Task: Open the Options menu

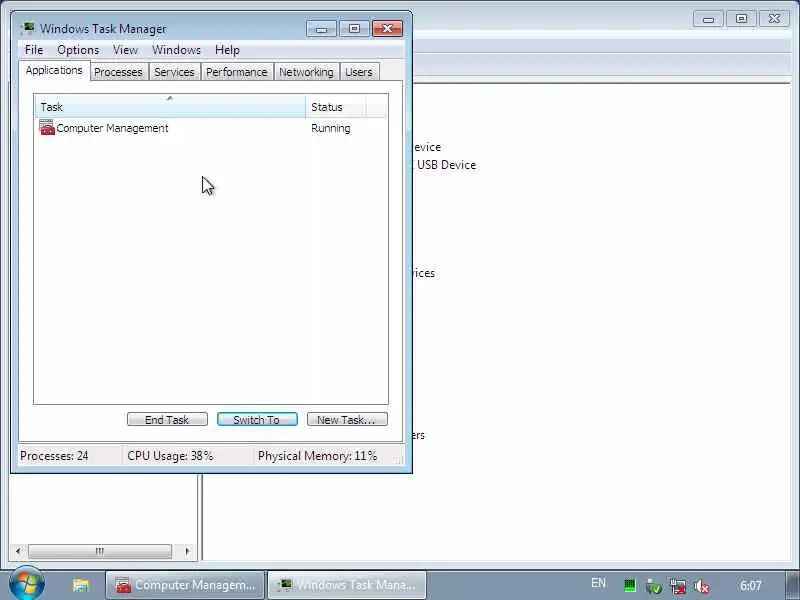Action: [78, 50]
